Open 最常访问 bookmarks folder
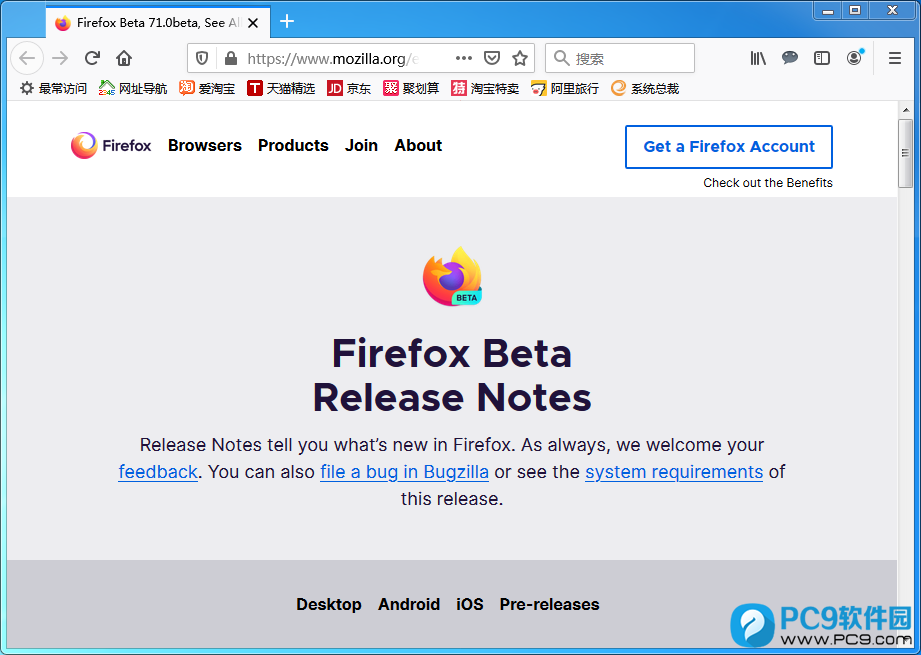The width and height of the screenshot is (921, 655). (x=53, y=89)
